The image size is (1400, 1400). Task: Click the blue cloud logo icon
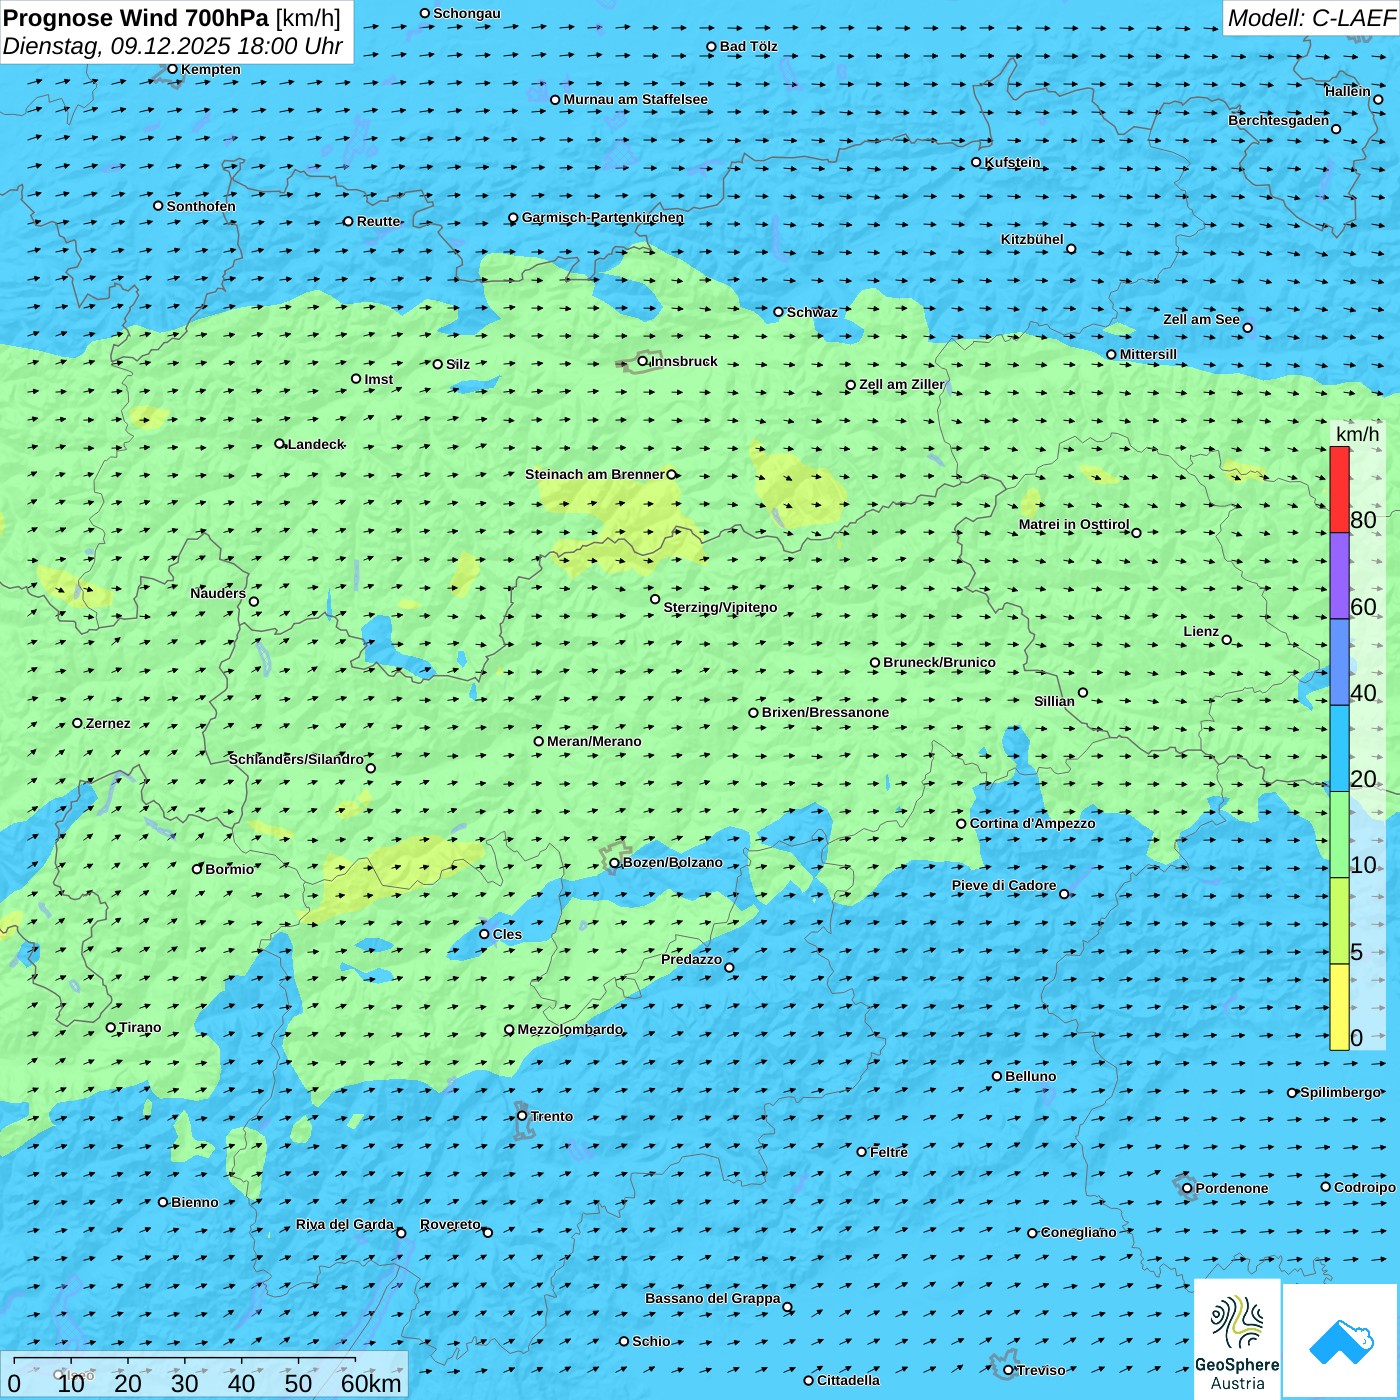point(1340,1341)
